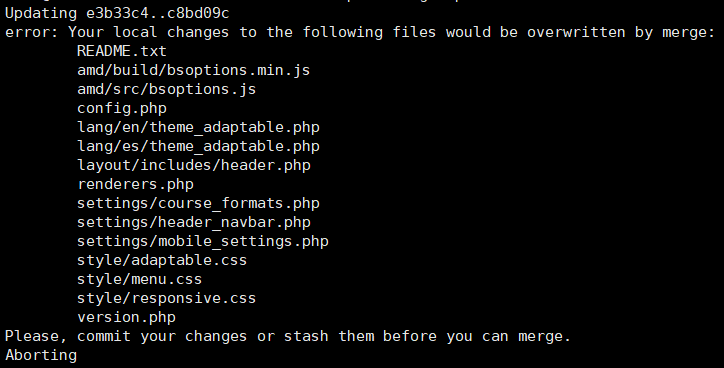This screenshot has height=368, width=724.
Task: Click the renderers.php file name
Action: tap(135, 184)
